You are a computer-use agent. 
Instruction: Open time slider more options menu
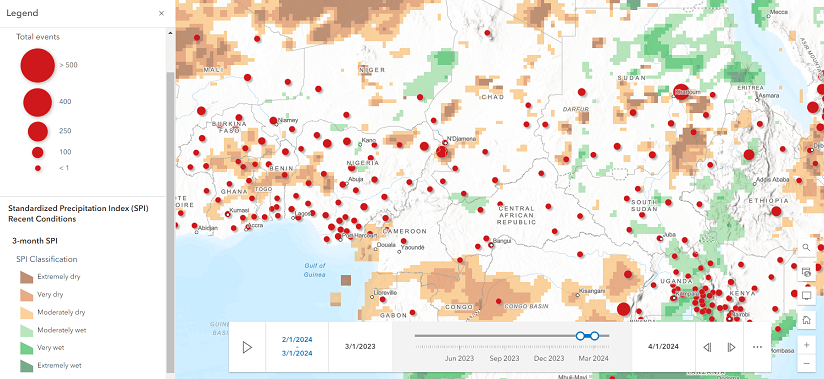[757, 347]
